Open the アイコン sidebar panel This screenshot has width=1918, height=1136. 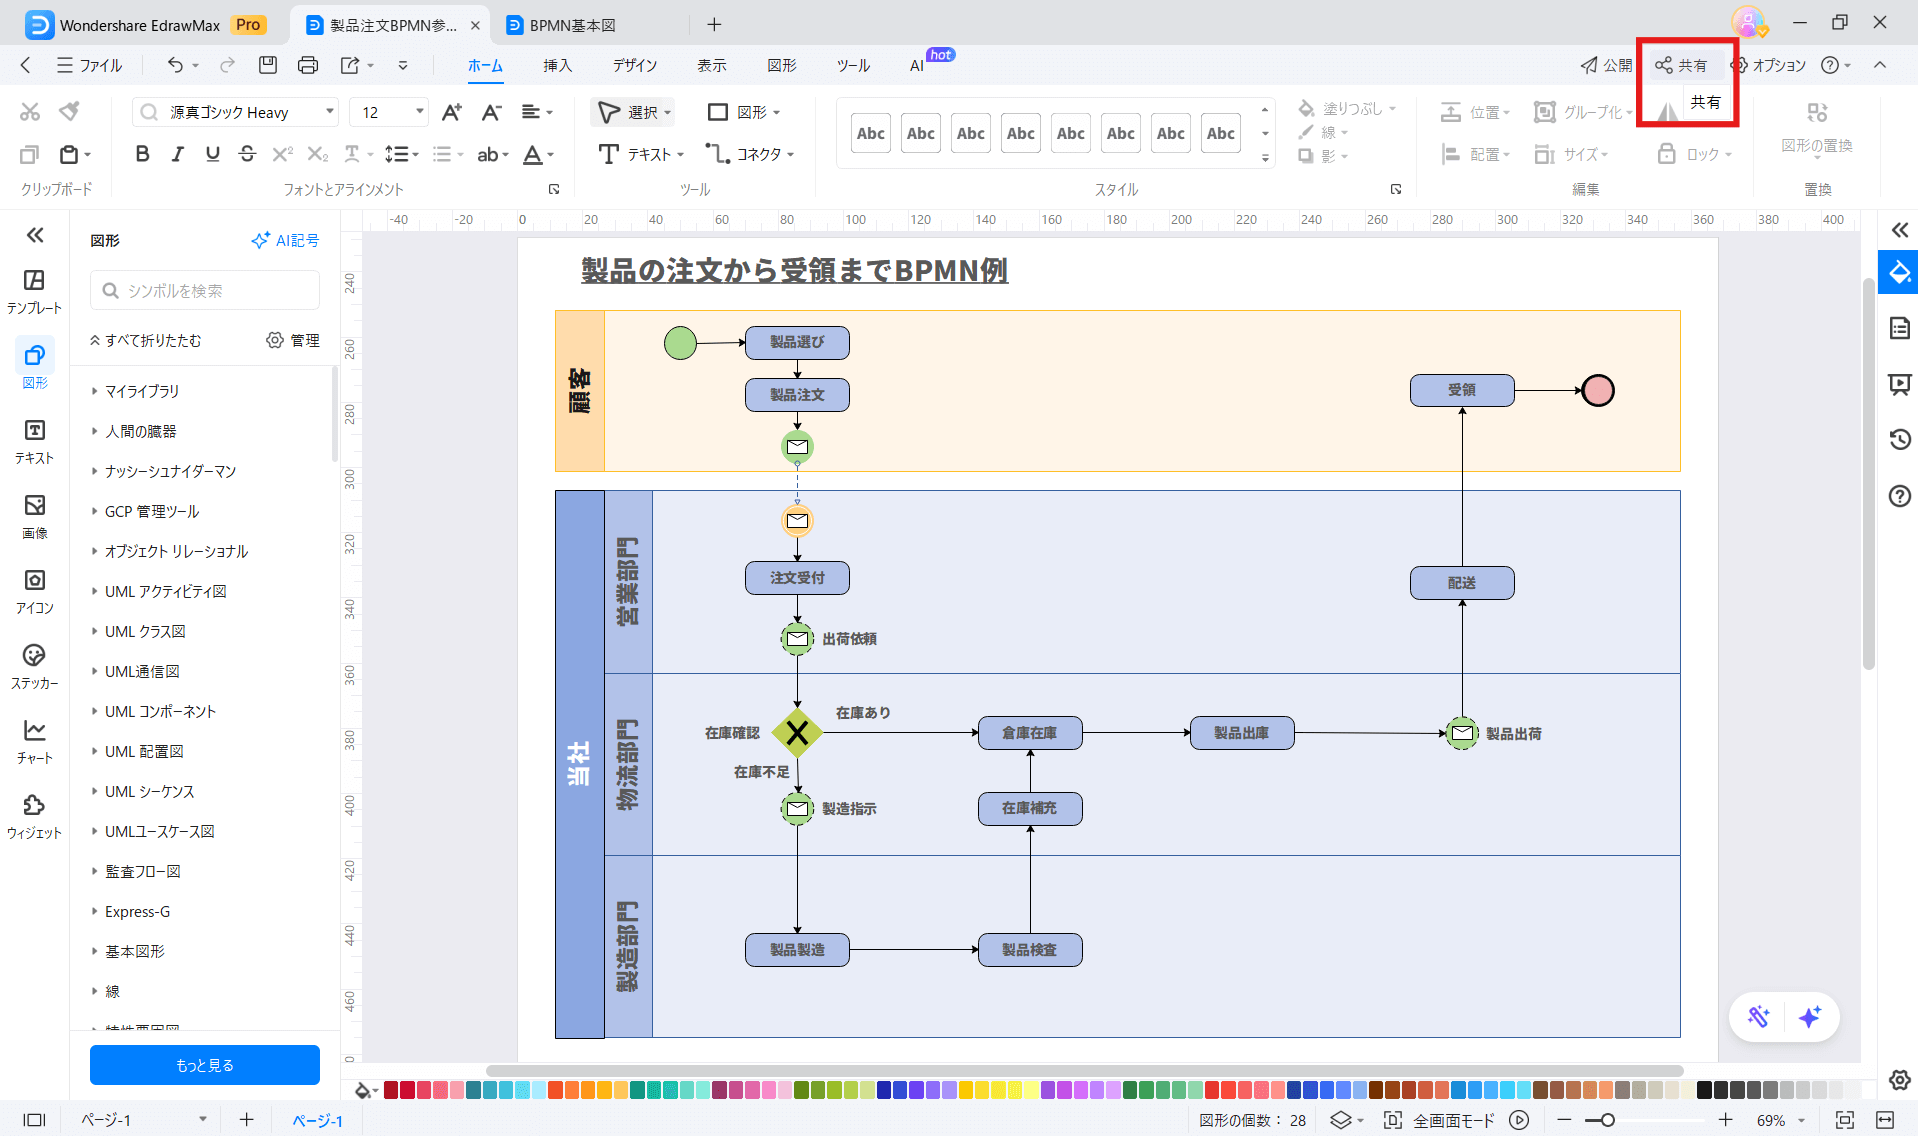click(34, 591)
